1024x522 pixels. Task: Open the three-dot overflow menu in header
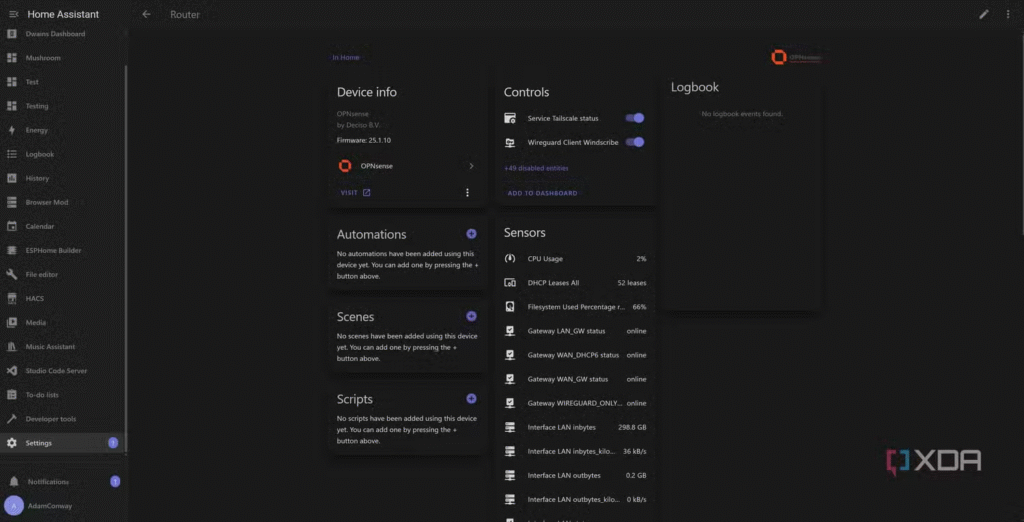tap(1007, 14)
